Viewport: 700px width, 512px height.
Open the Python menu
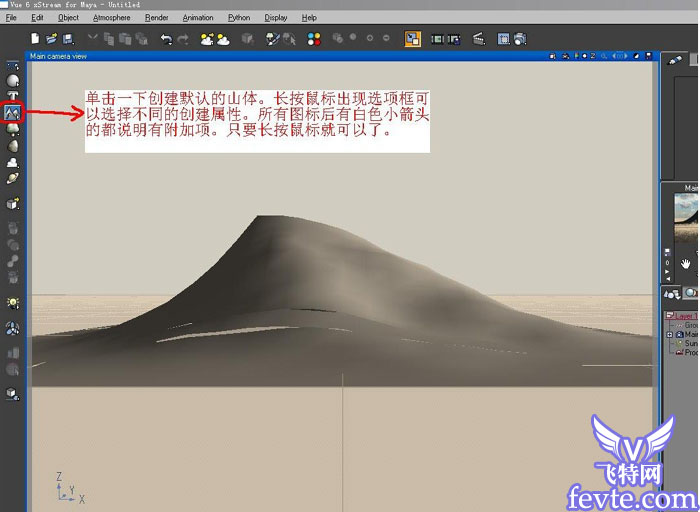tap(239, 17)
